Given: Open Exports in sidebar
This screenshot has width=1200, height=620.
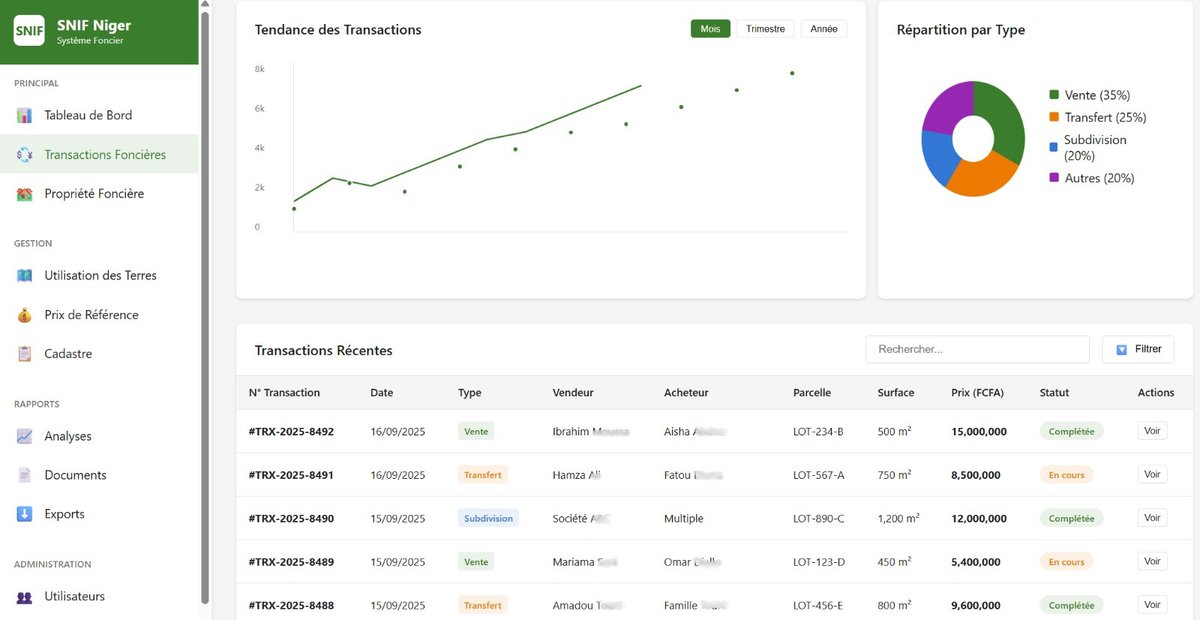Looking at the screenshot, I should 99,514.
